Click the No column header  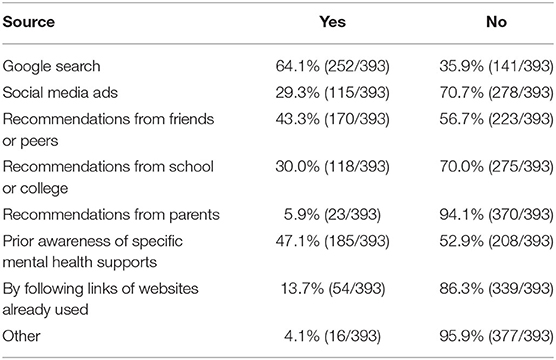click(x=496, y=22)
